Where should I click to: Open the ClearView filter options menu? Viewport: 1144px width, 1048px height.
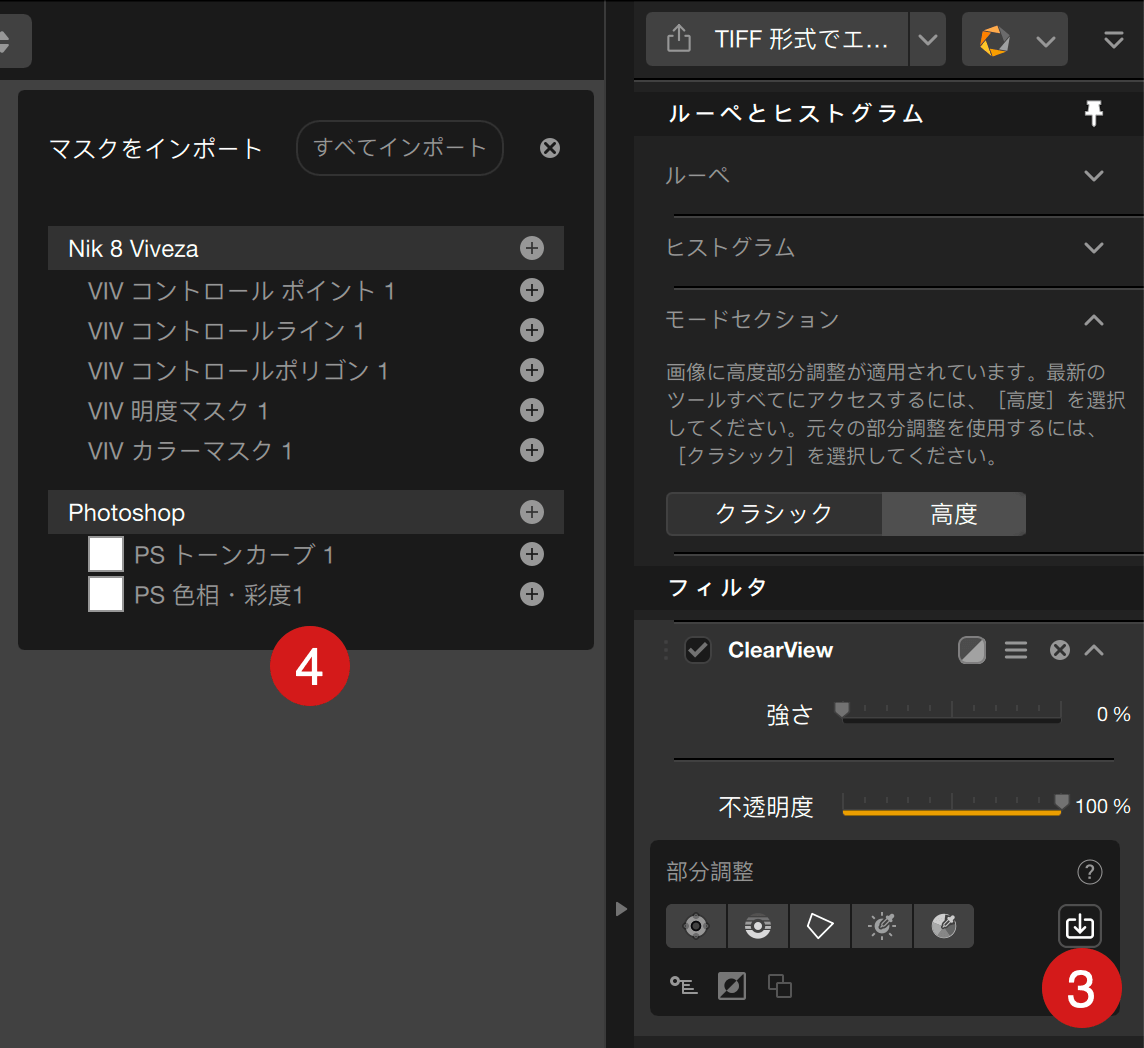[x=1016, y=650]
